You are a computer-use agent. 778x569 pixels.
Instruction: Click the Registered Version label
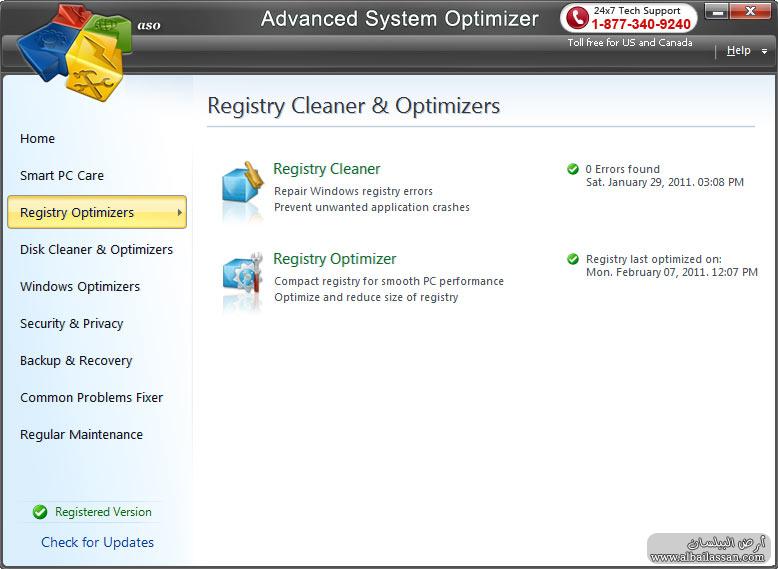[103, 512]
